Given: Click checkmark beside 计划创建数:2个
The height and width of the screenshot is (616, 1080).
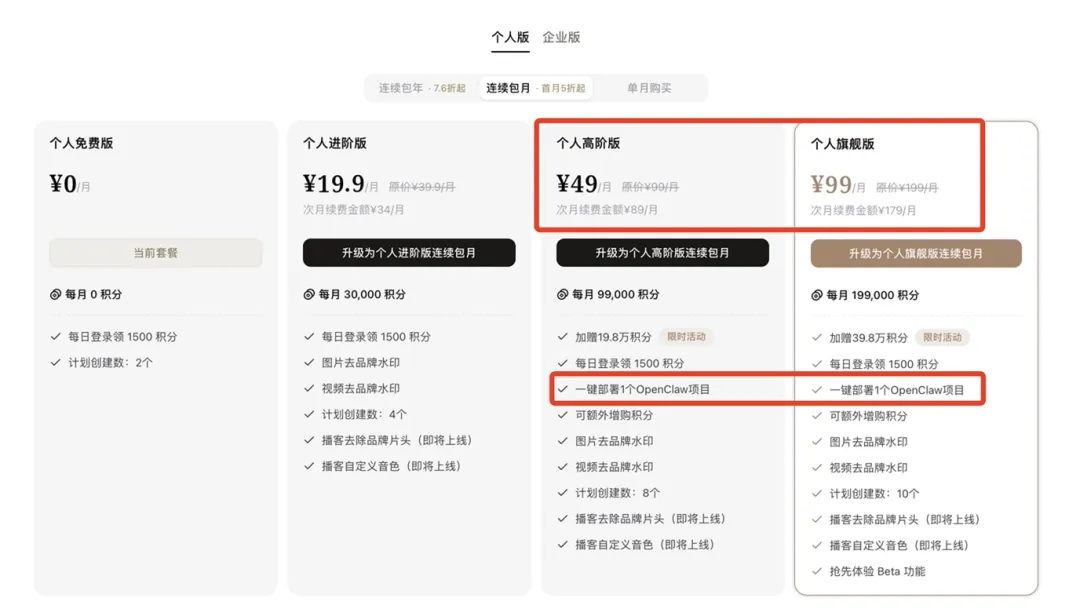Looking at the screenshot, I should click(56, 363).
